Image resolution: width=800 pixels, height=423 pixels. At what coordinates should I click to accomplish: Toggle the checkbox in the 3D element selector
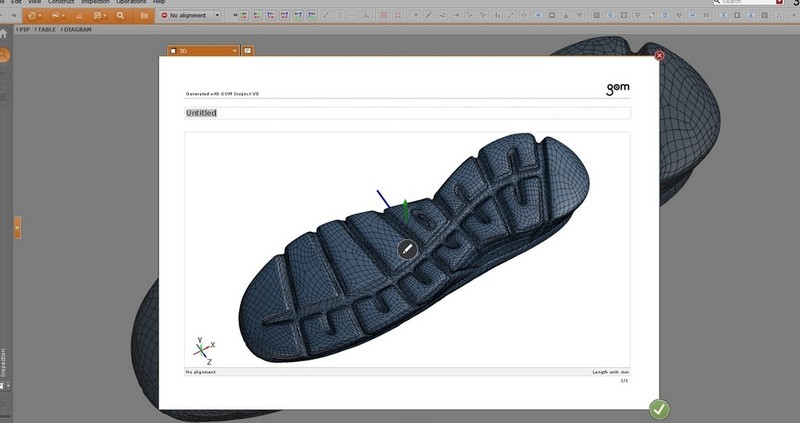point(173,50)
